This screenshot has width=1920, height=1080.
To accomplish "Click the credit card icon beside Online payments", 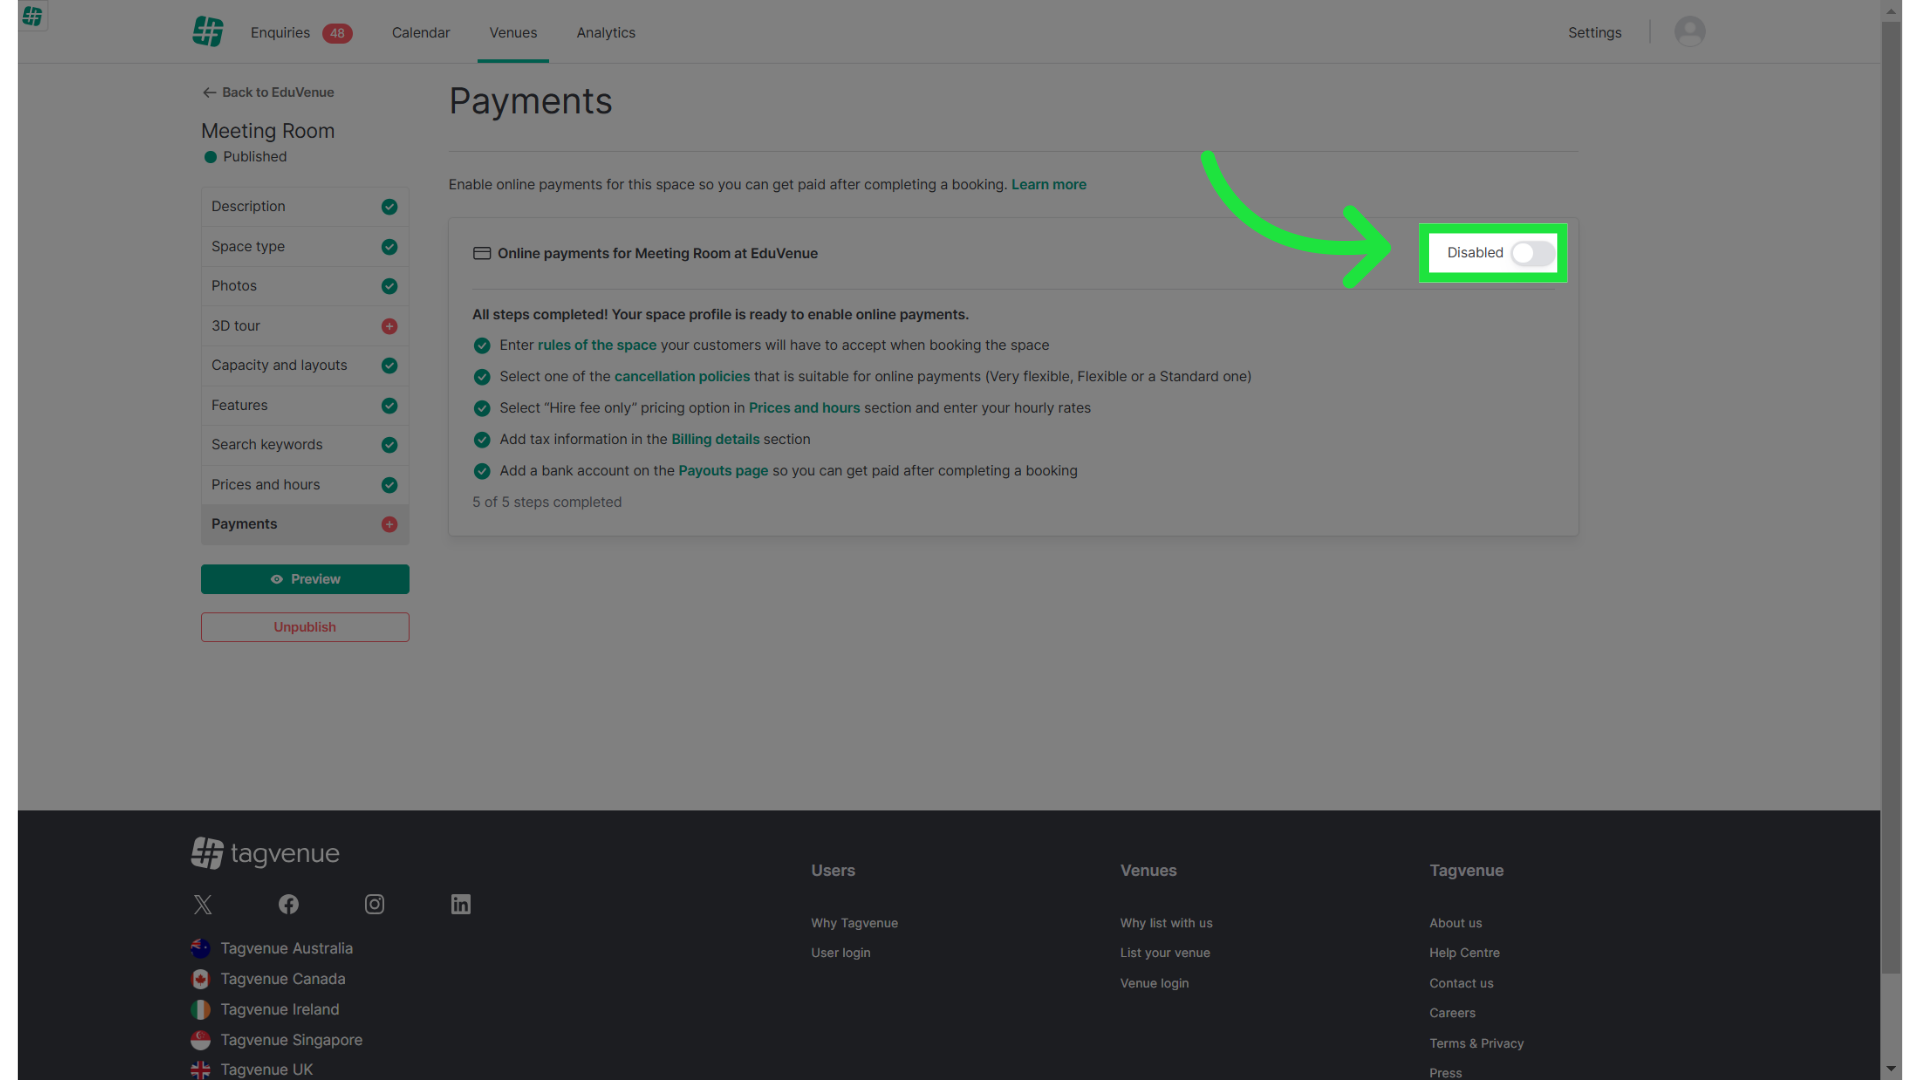I will [481, 253].
